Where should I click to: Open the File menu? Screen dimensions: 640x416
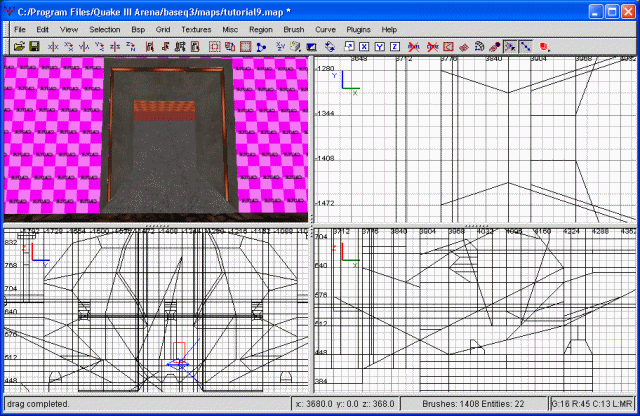20,29
